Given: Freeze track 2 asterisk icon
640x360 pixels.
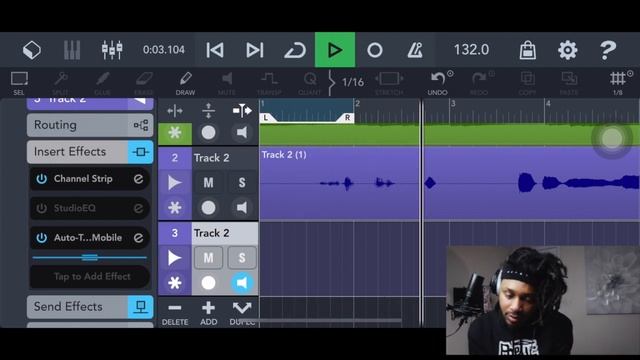Looking at the screenshot, I should point(175,208).
